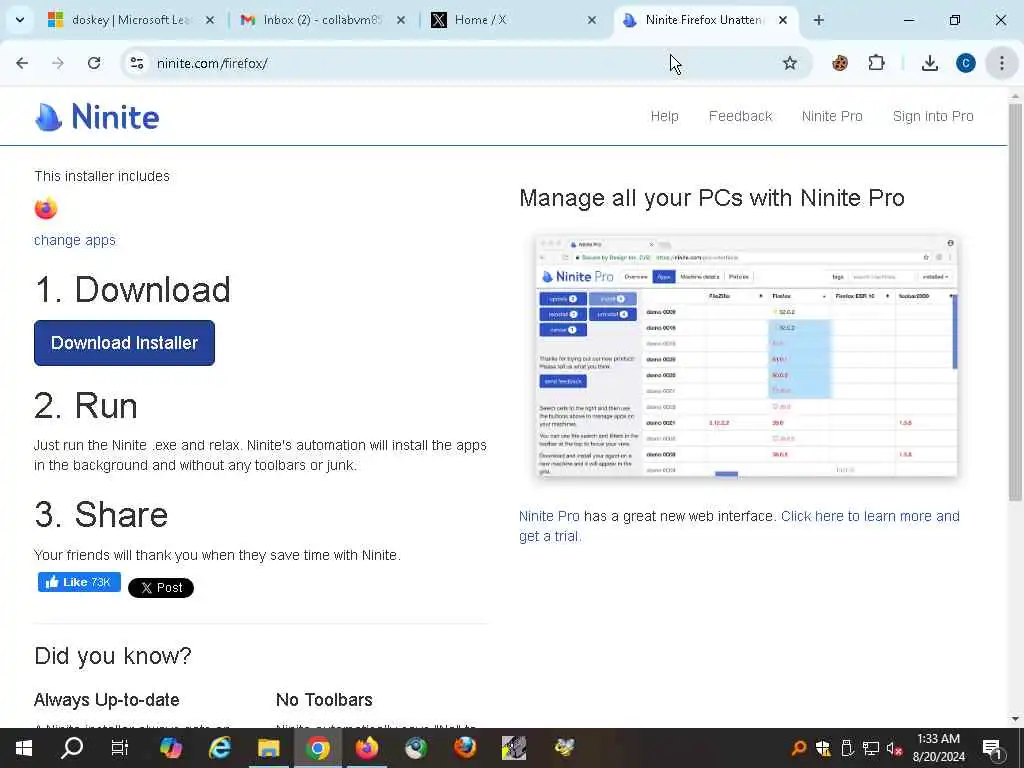
Task: Open the Help page link
Action: [664, 116]
